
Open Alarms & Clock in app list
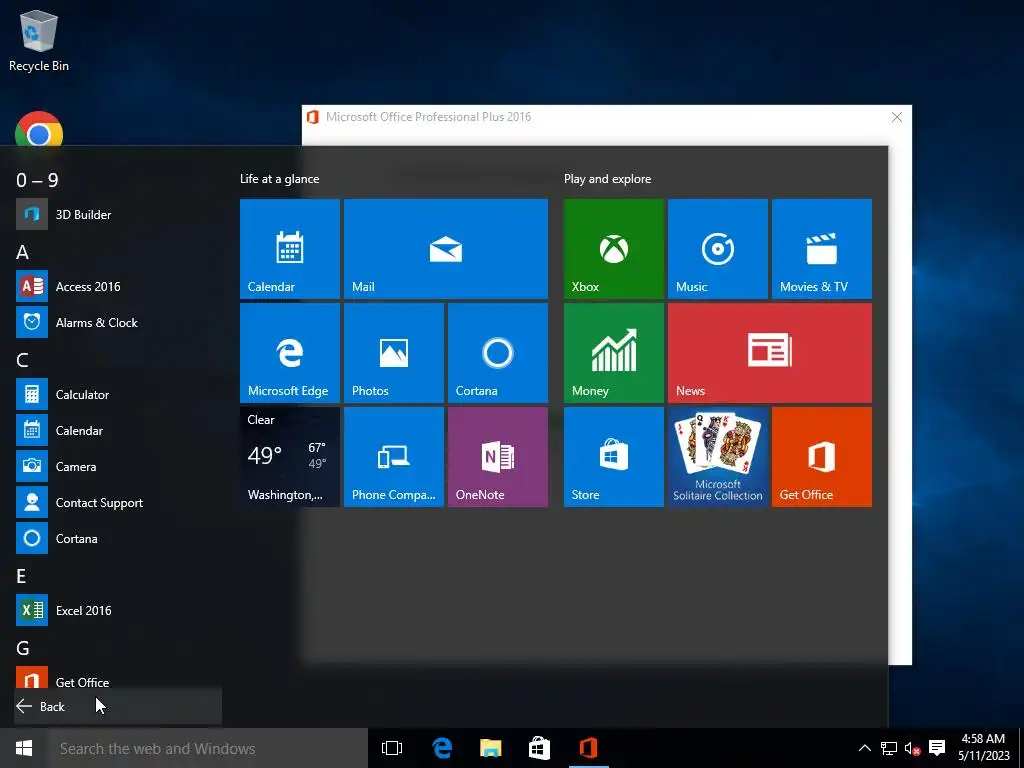pos(118,322)
